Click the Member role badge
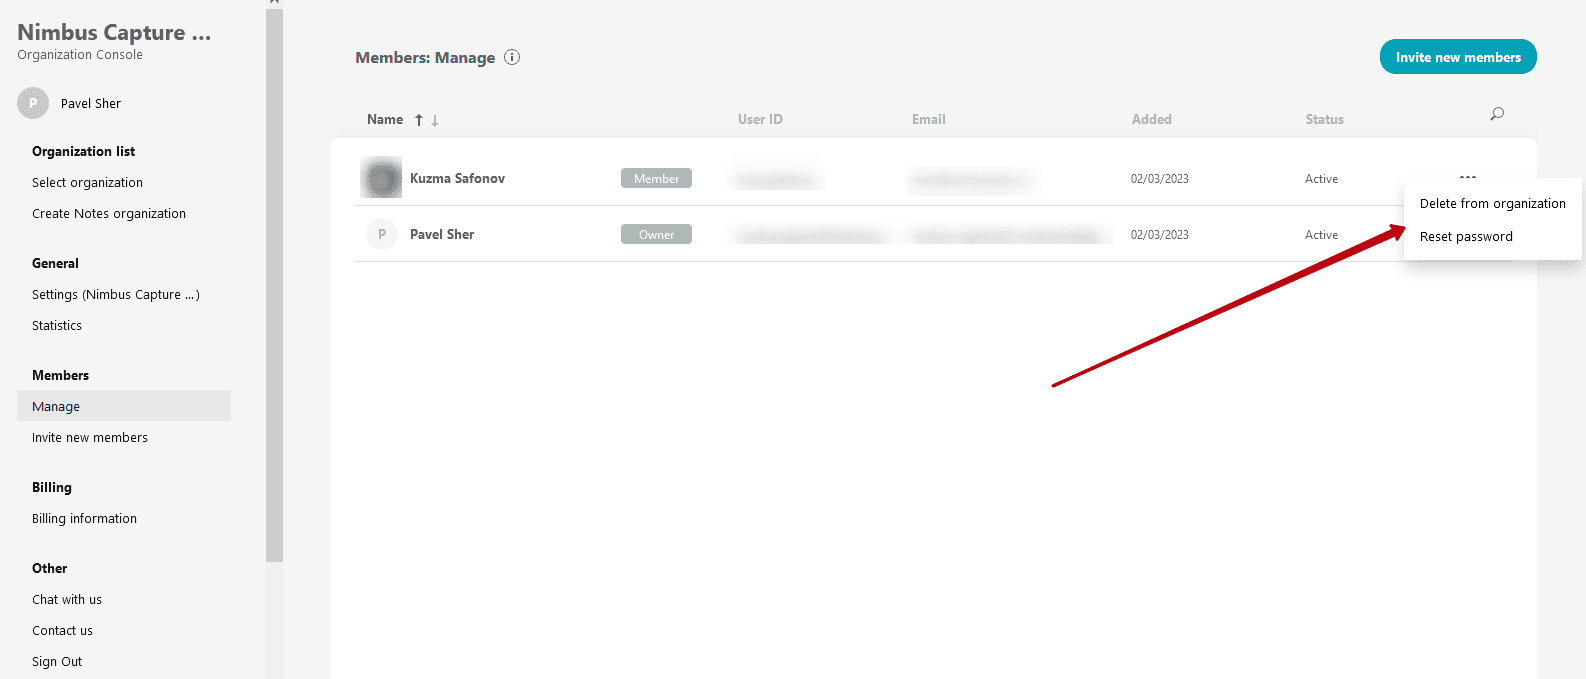The height and width of the screenshot is (679, 1586). (x=656, y=178)
